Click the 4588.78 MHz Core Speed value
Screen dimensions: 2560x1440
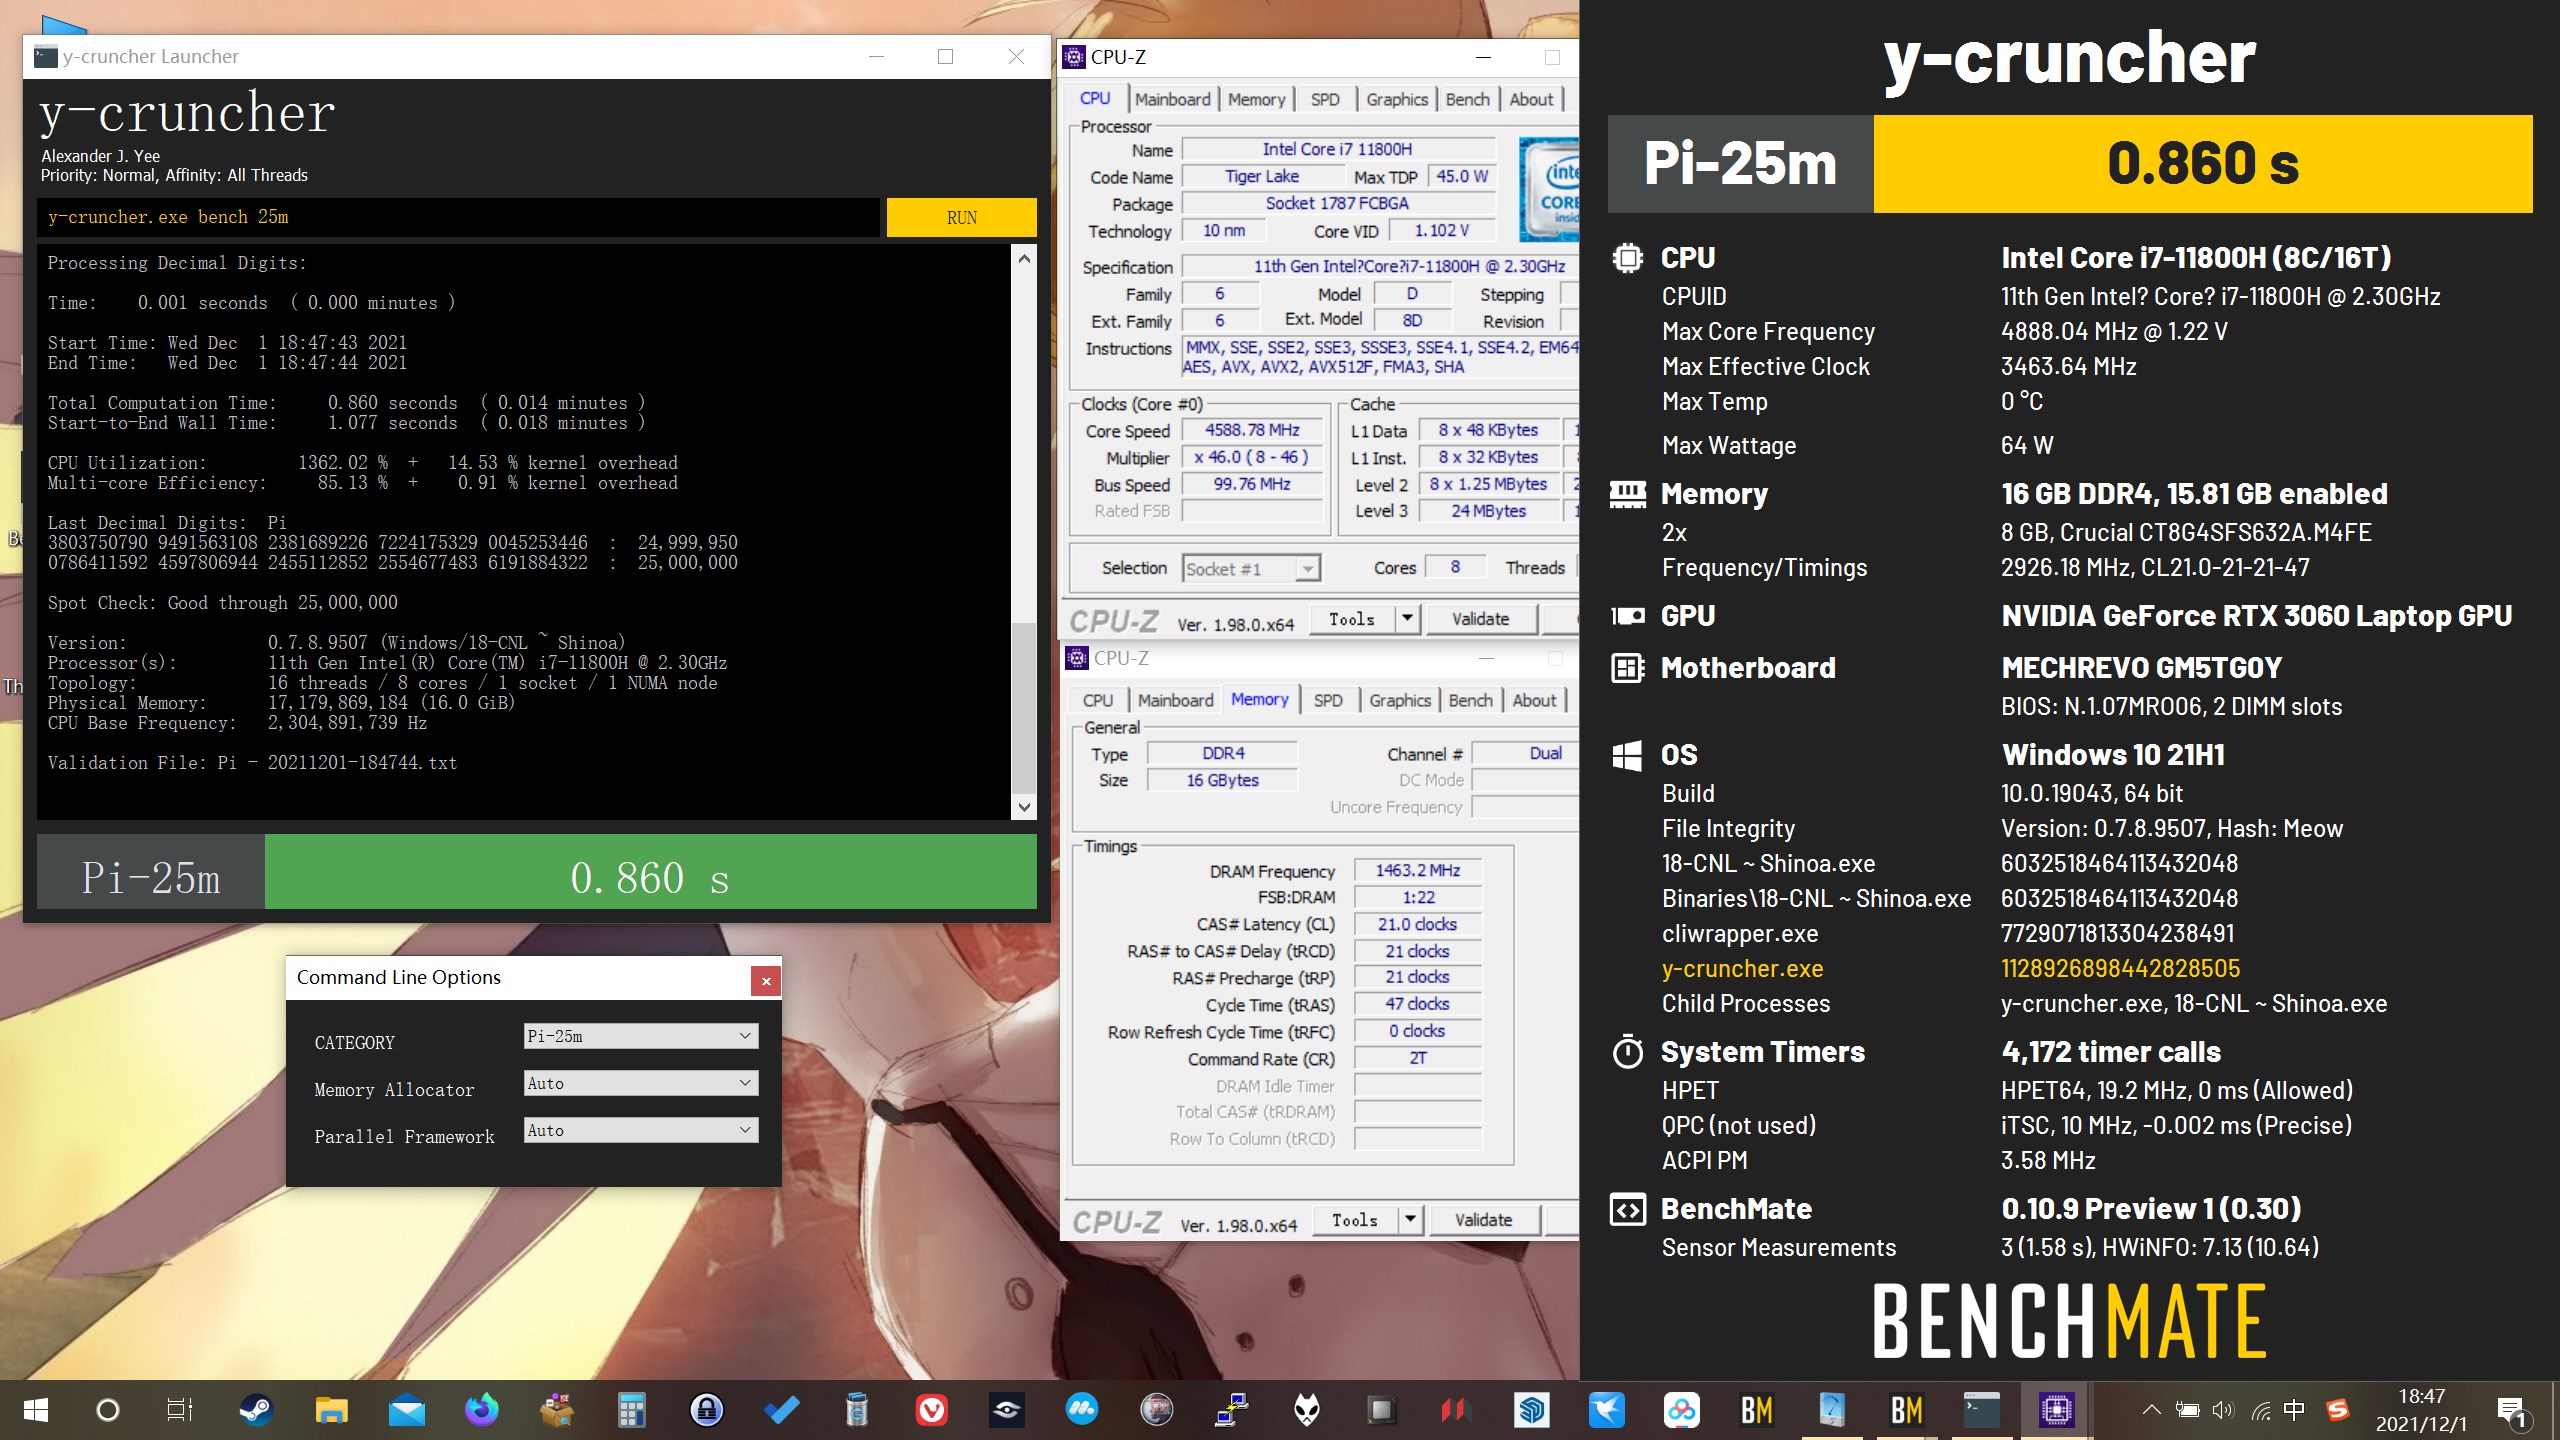click(1252, 430)
